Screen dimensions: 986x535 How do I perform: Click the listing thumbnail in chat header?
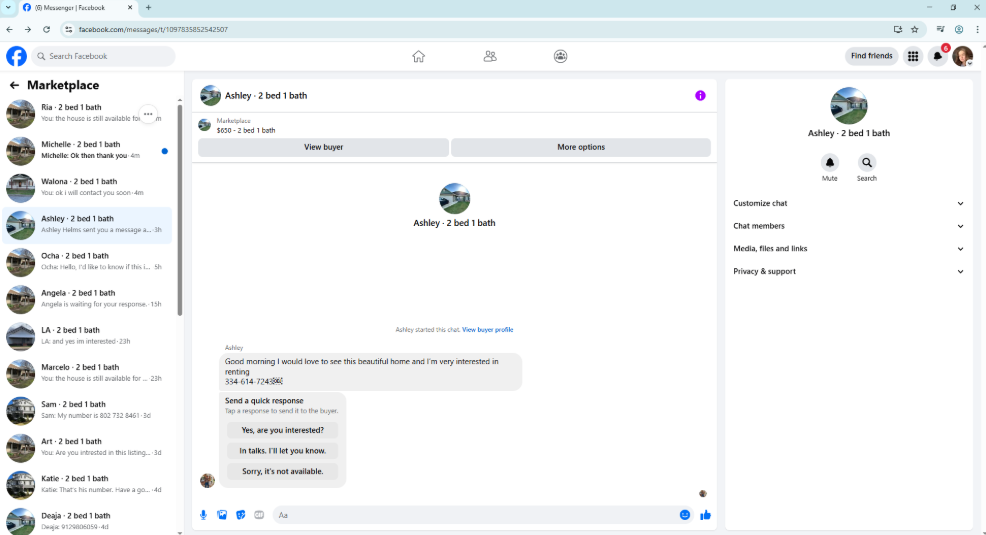click(210, 96)
